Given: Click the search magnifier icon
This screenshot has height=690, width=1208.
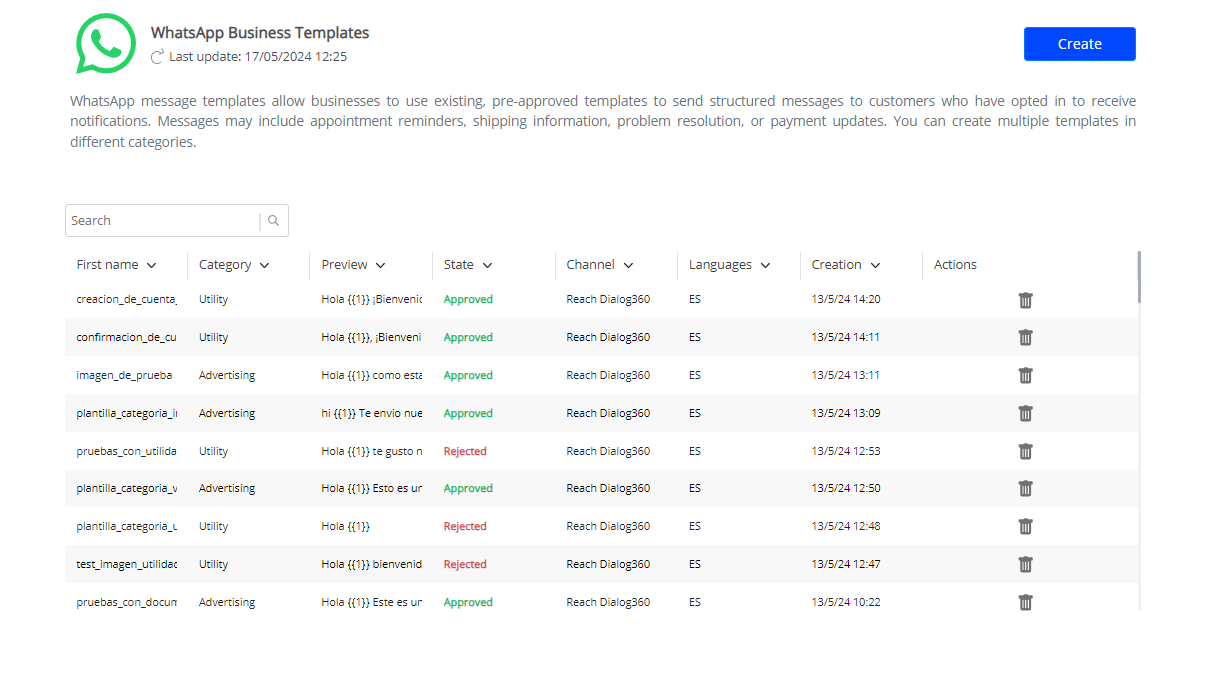Looking at the screenshot, I should pos(274,221).
